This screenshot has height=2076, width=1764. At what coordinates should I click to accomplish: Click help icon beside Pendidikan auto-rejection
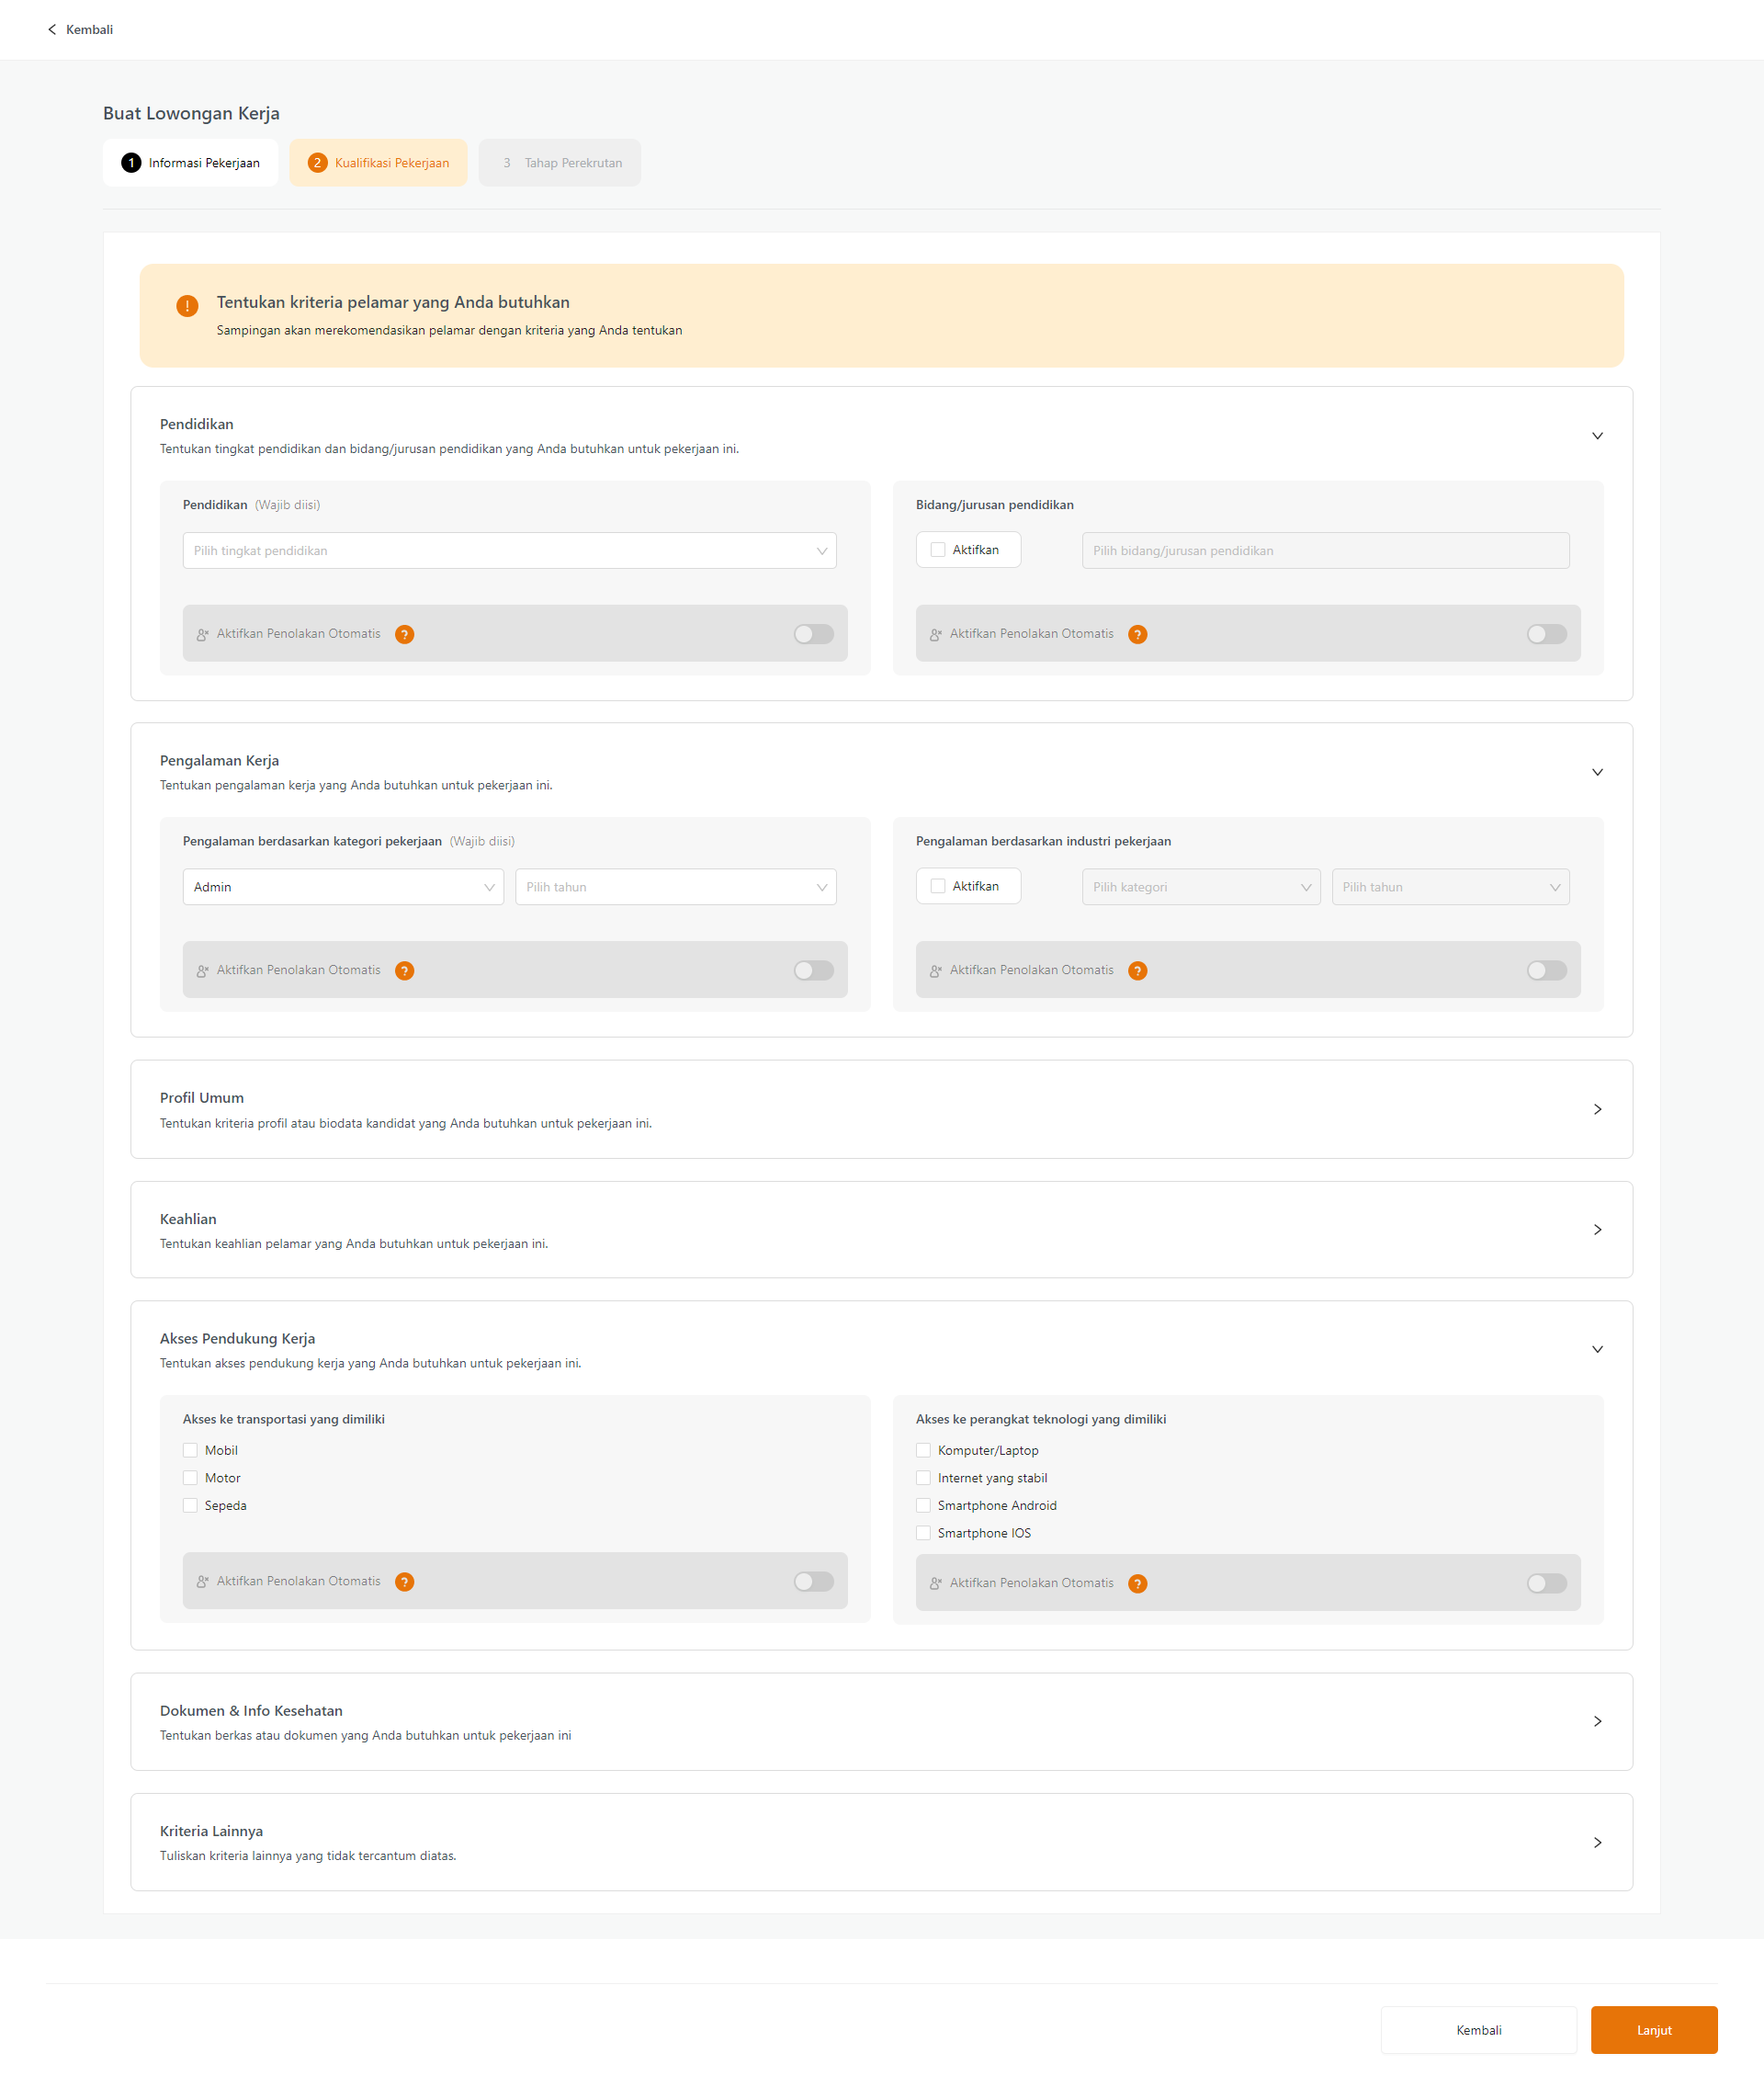coord(404,634)
